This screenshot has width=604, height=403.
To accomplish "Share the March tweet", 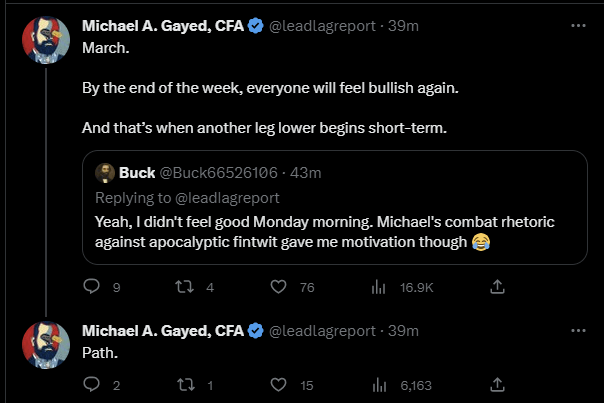I will (497, 287).
